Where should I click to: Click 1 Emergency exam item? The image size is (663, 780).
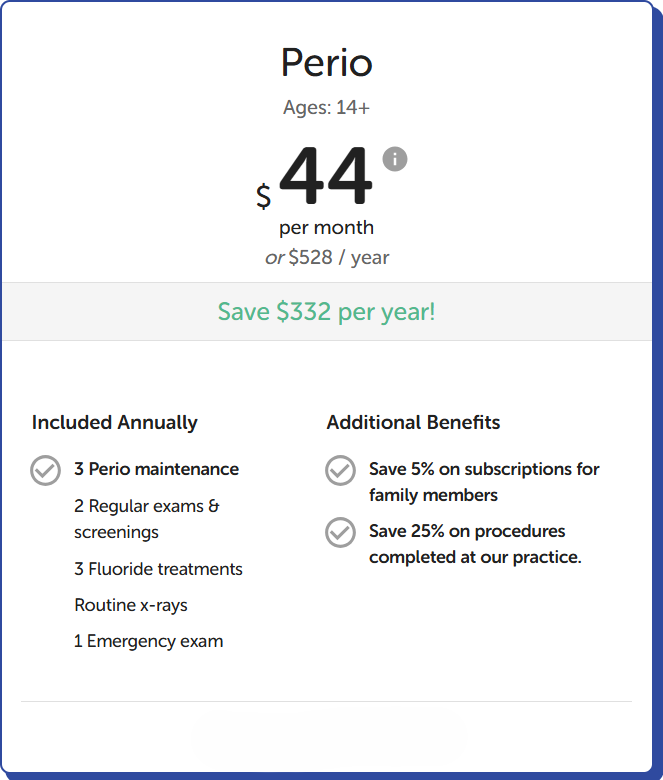click(148, 641)
